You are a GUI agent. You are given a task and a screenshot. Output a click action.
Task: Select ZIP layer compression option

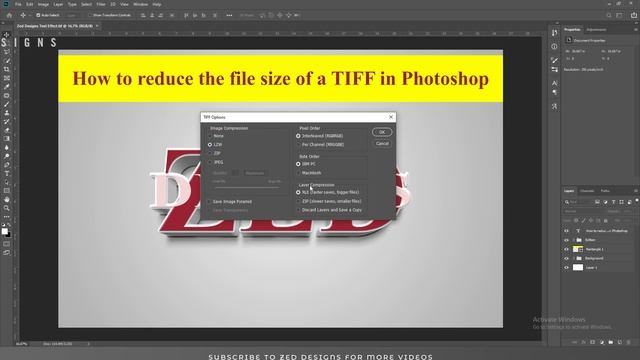329,201
